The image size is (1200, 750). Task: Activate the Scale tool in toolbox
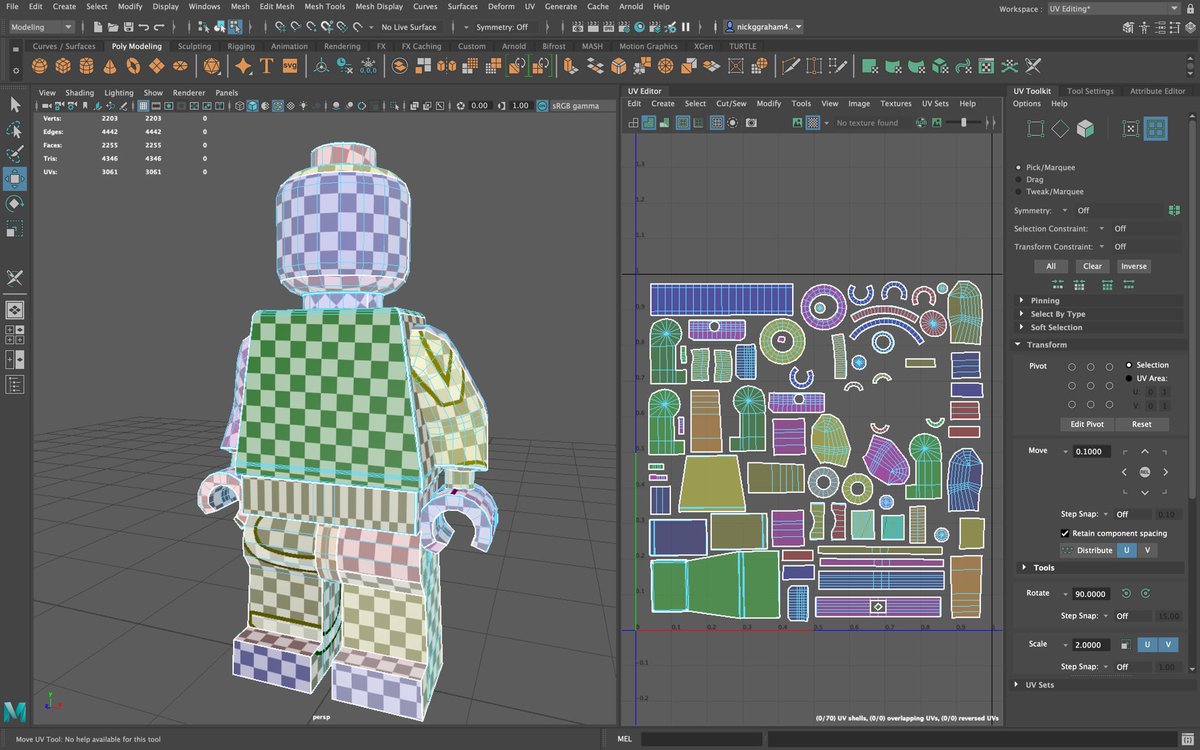(x=15, y=229)
